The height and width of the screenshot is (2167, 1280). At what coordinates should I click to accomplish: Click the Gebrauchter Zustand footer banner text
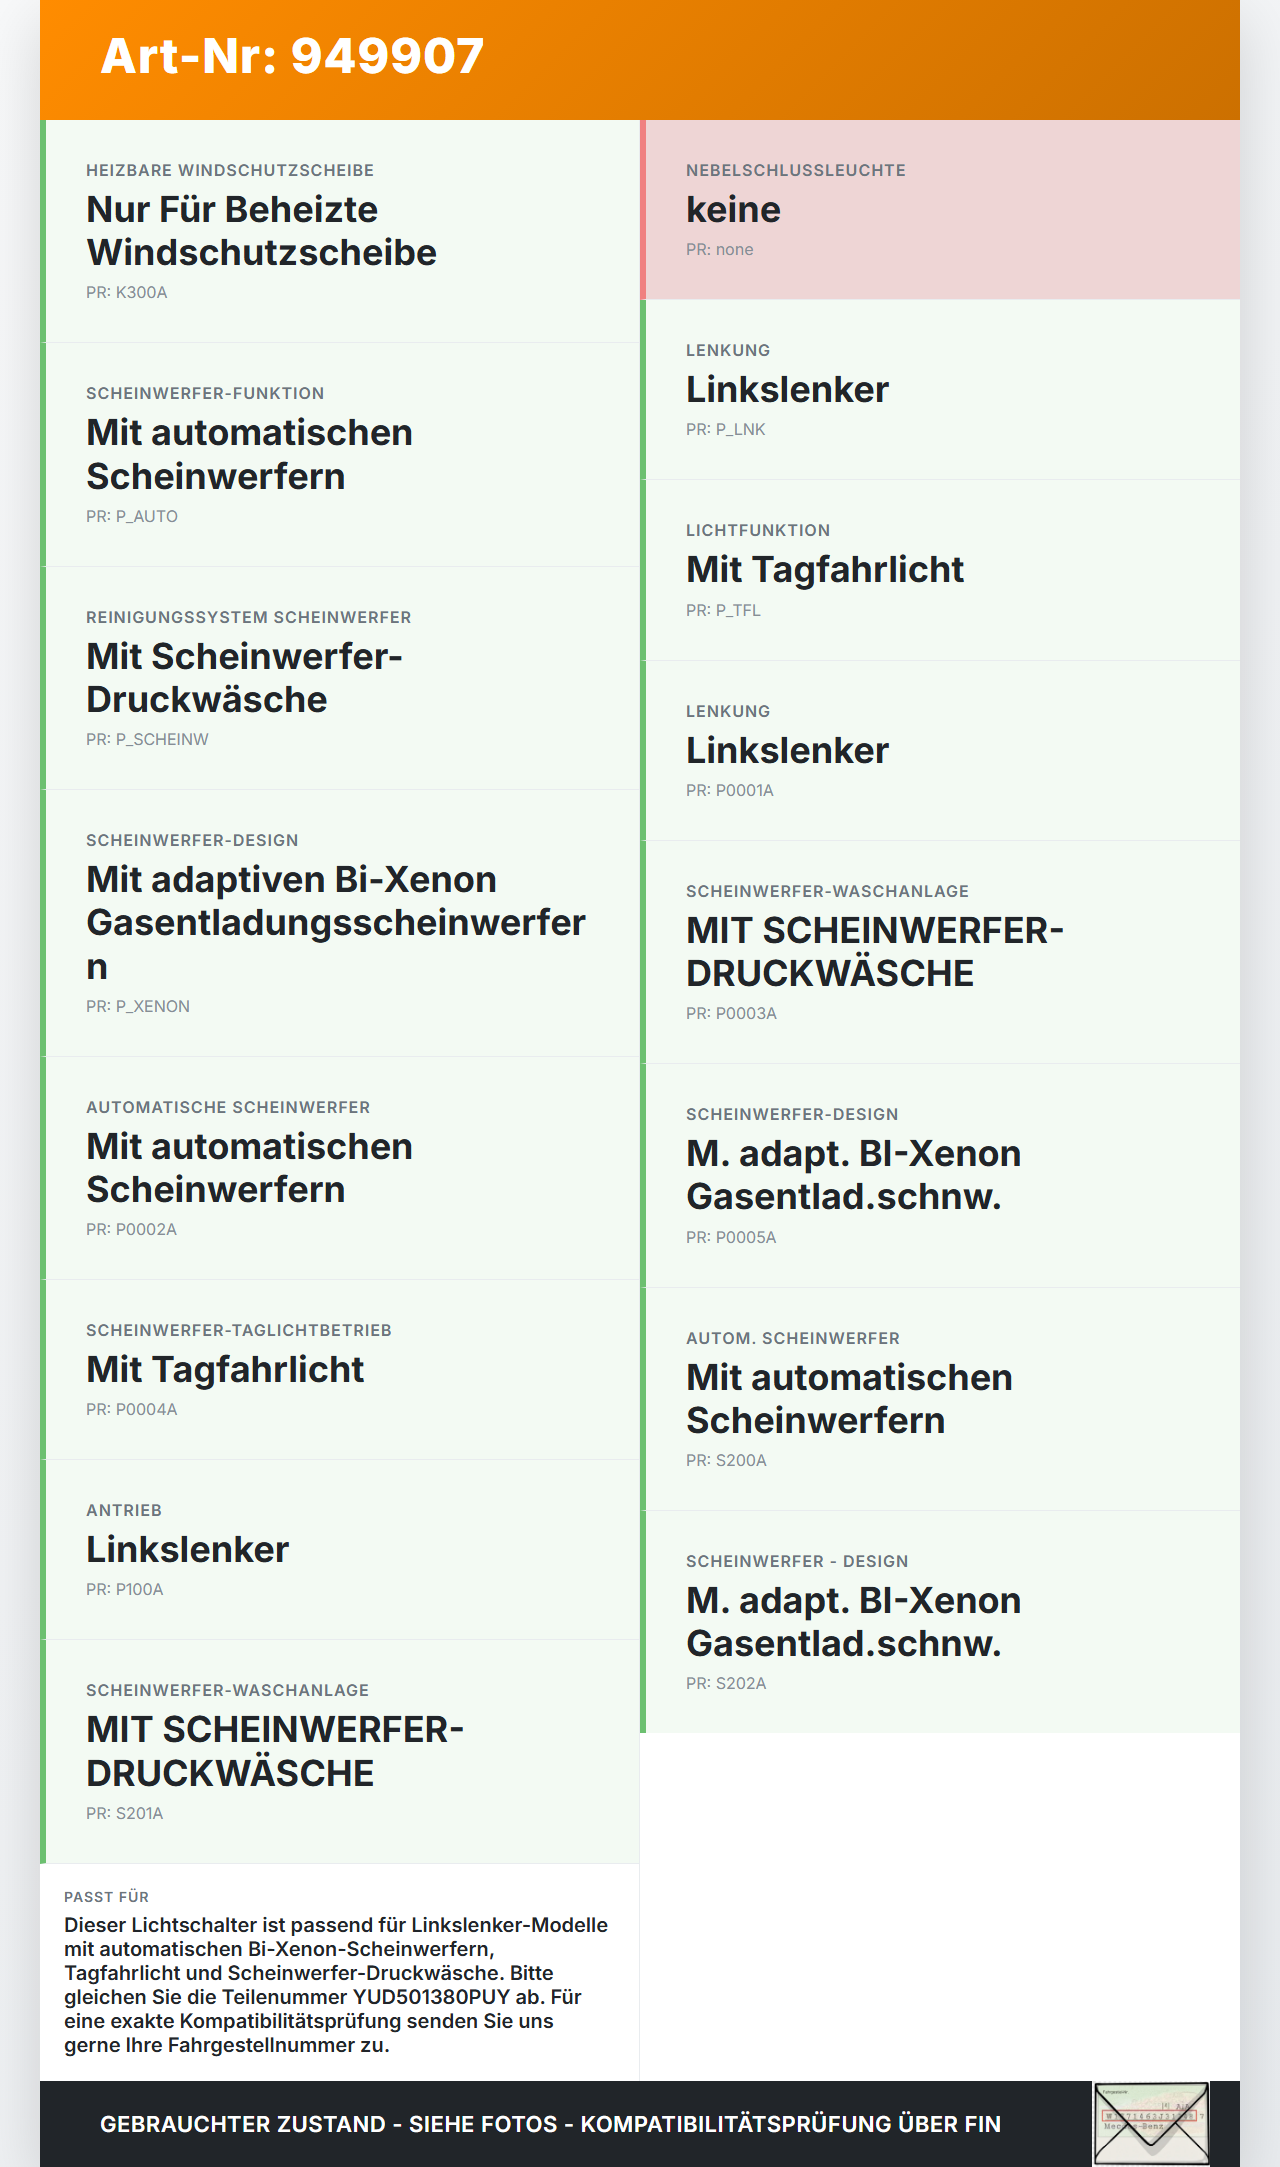[550, 2124]
